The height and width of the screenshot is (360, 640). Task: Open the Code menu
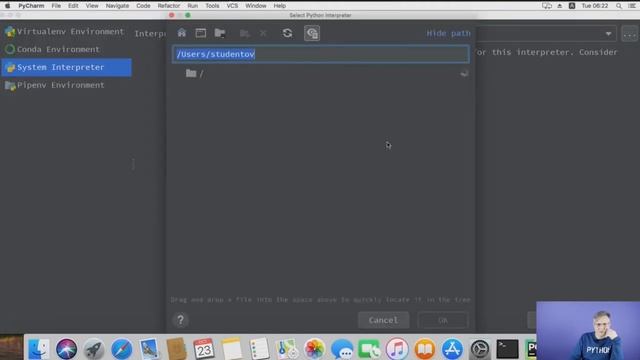[x=143, y=6]
